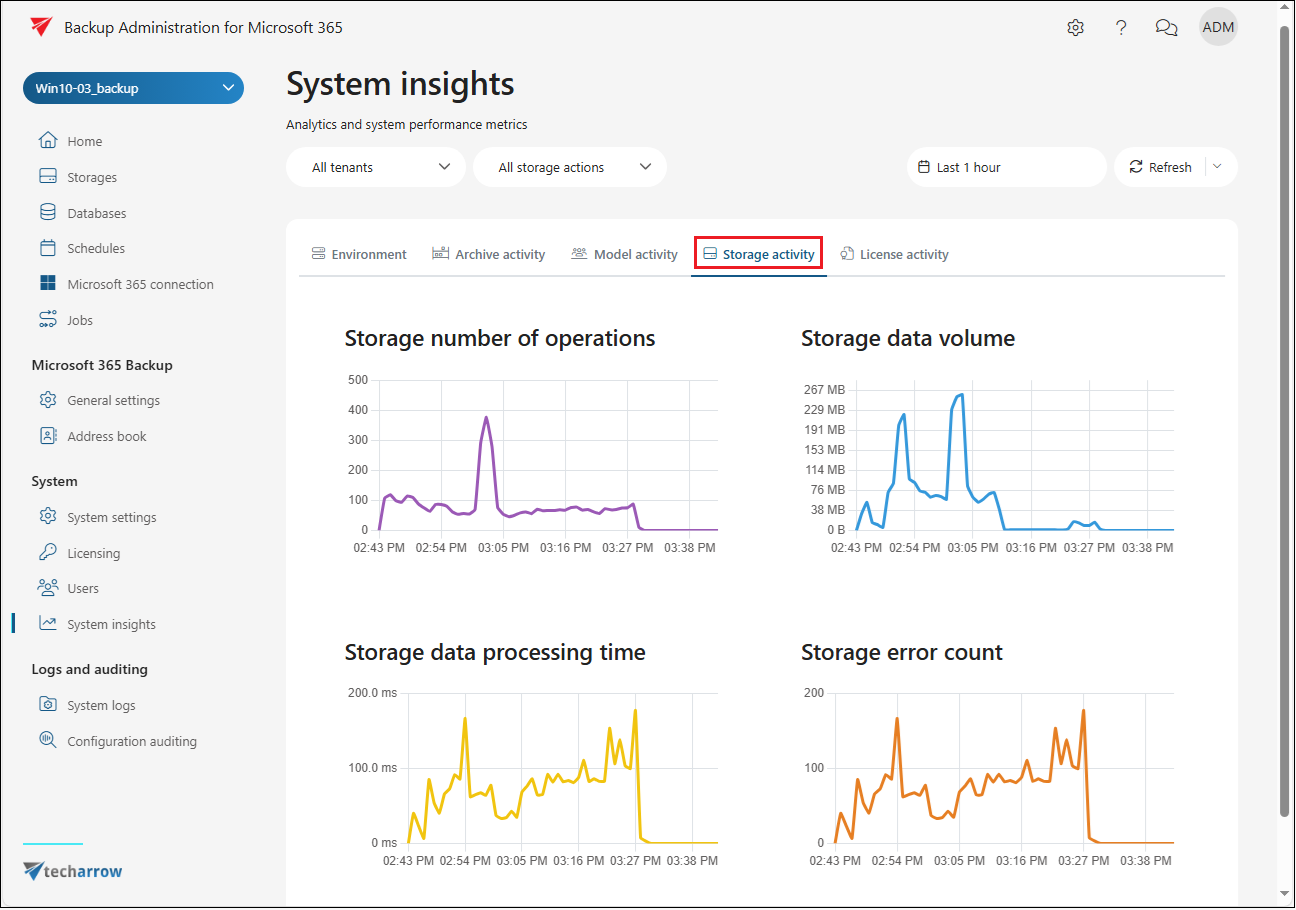Open Microsoft 365 connection page
The width and height of the screenshot is (1296, 910).
point(140,284)
